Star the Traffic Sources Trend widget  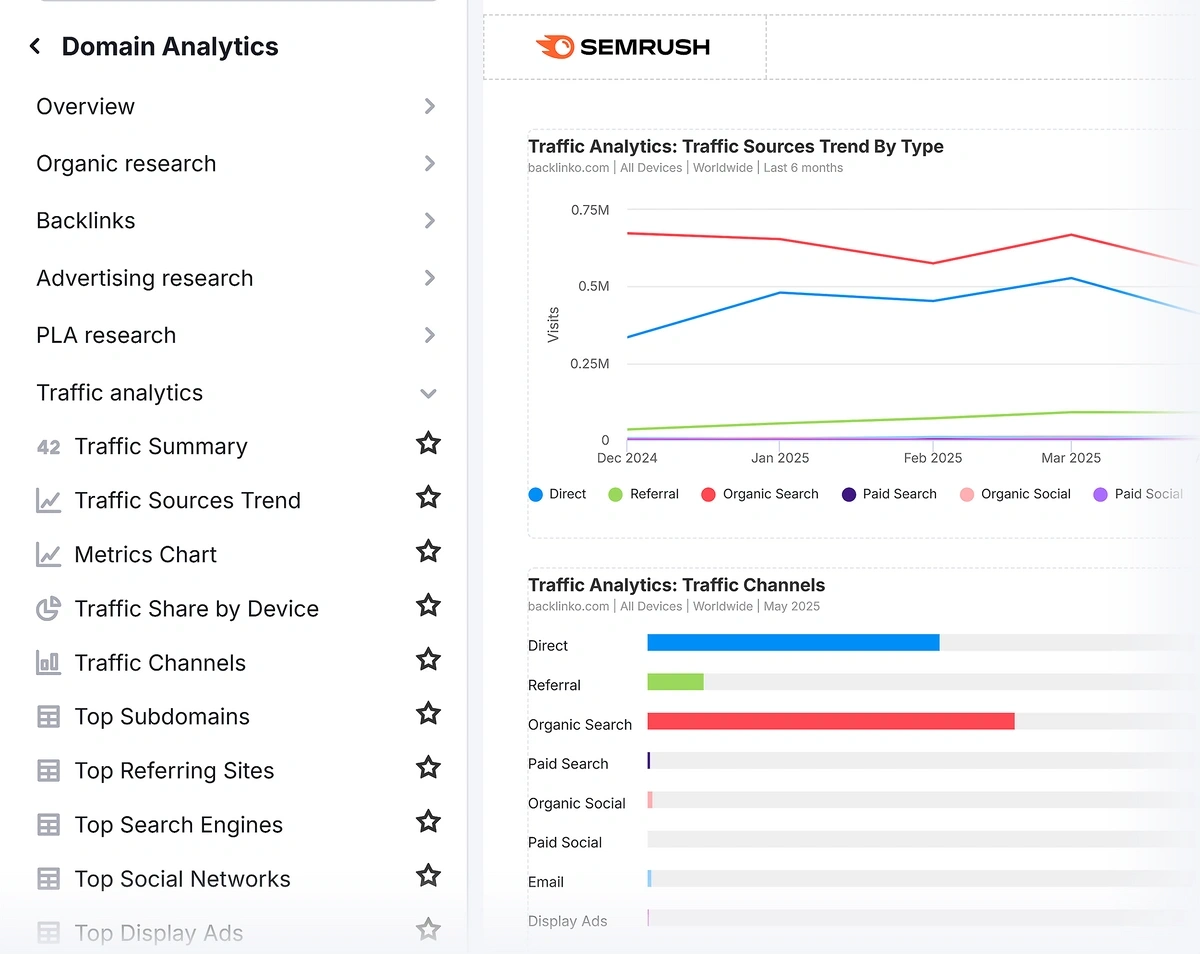point(428,497)
